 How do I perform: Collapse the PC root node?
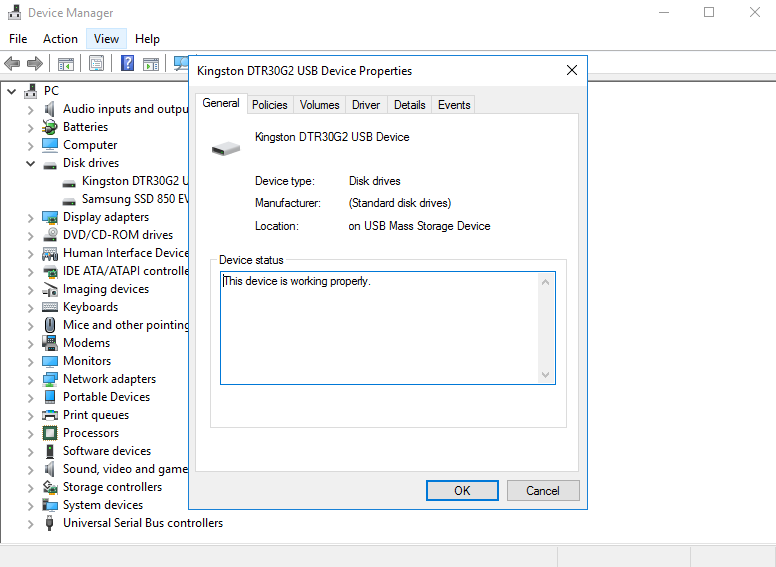tap(12, 91)
